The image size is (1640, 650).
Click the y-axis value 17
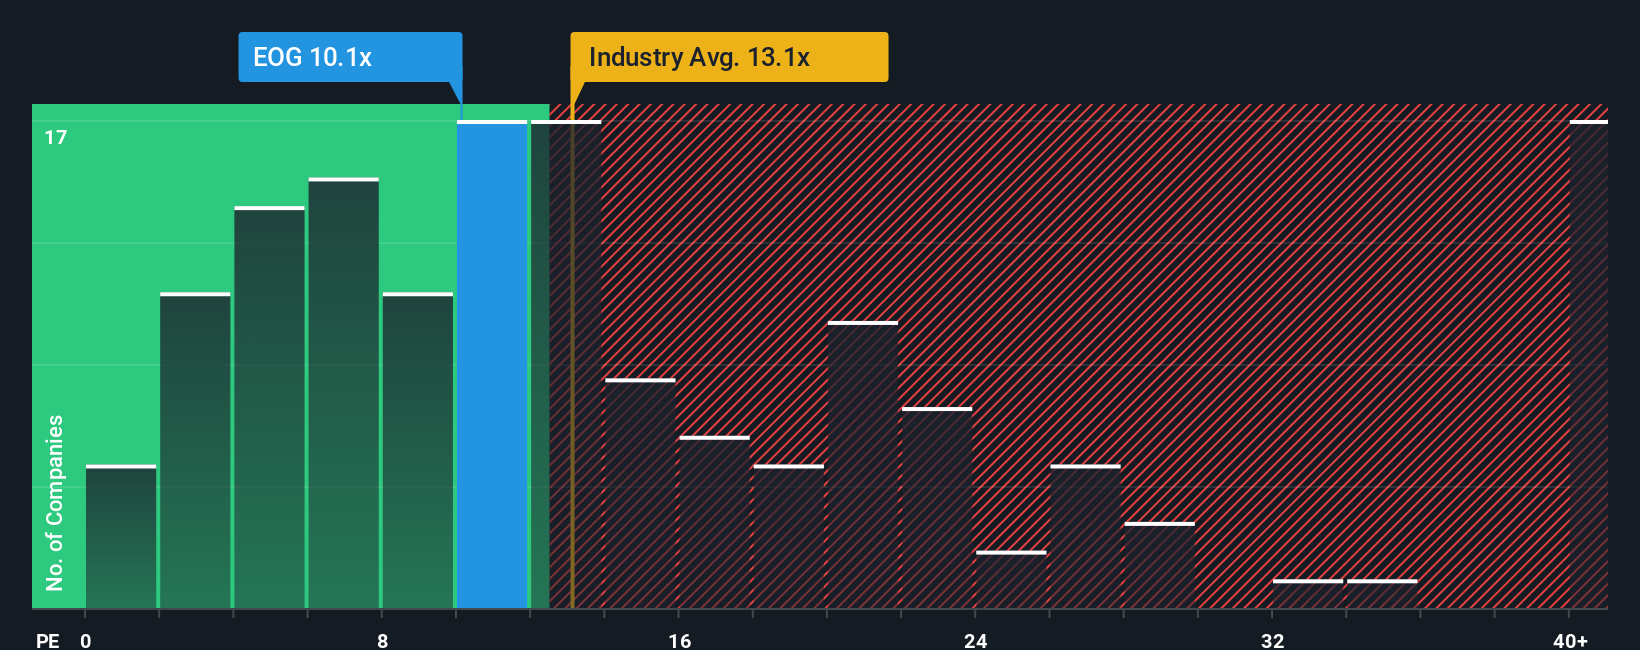click(x=56, y=137)
